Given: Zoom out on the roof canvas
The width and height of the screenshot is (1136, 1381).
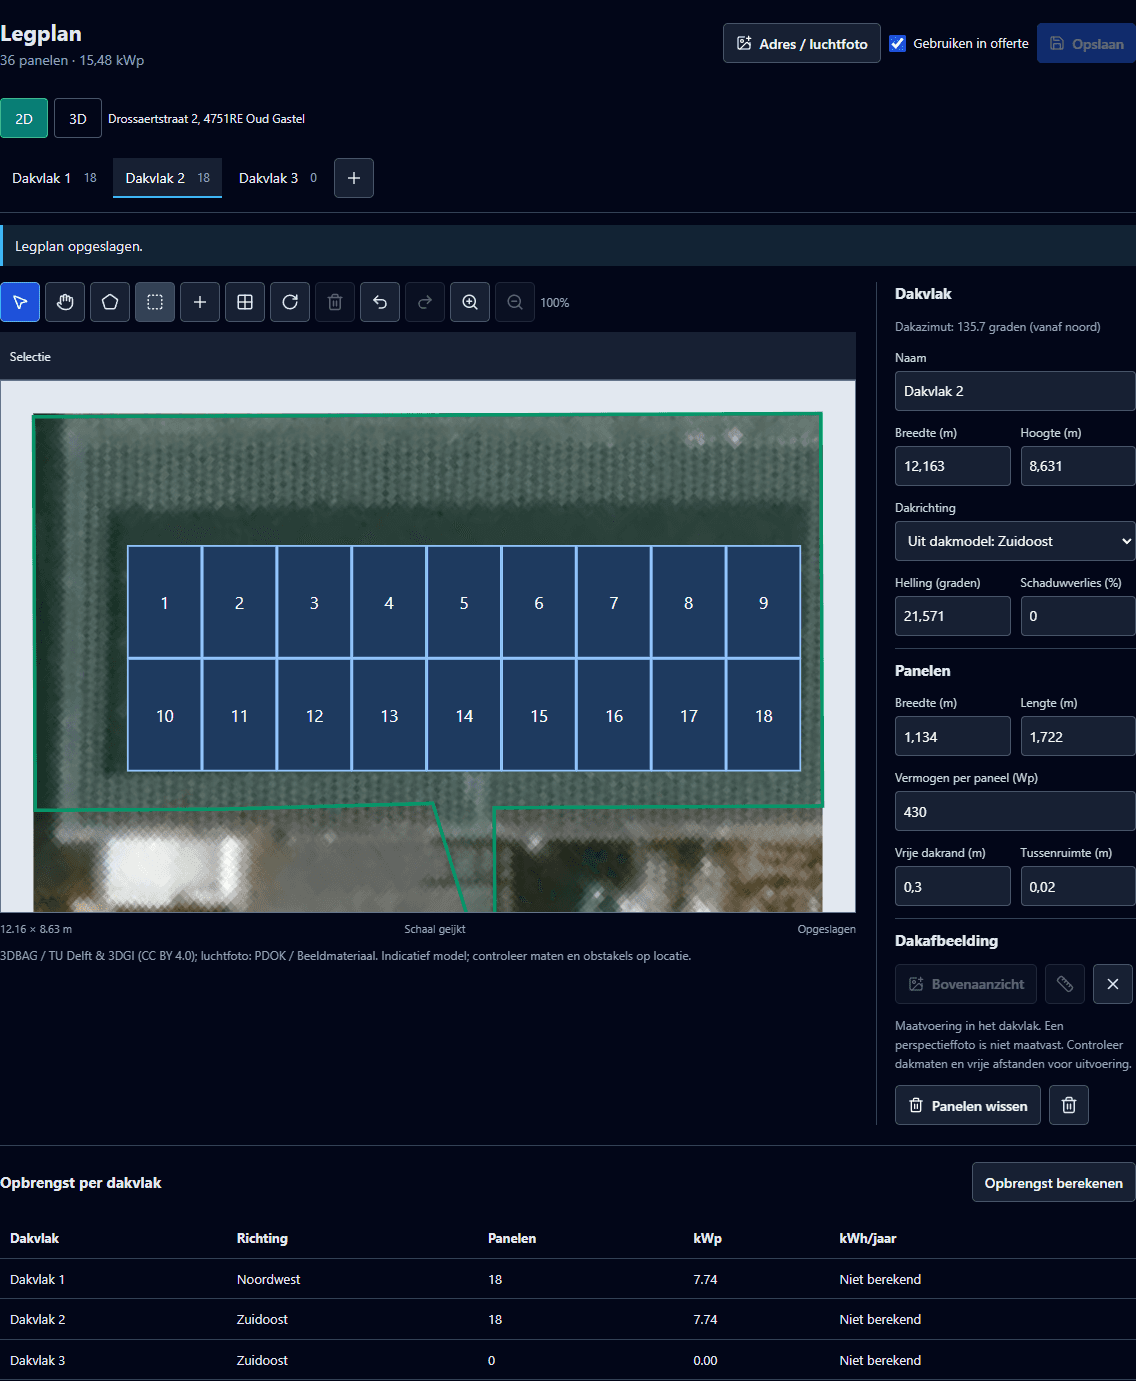Looking at the screenshot, I should tap(515, 302).
